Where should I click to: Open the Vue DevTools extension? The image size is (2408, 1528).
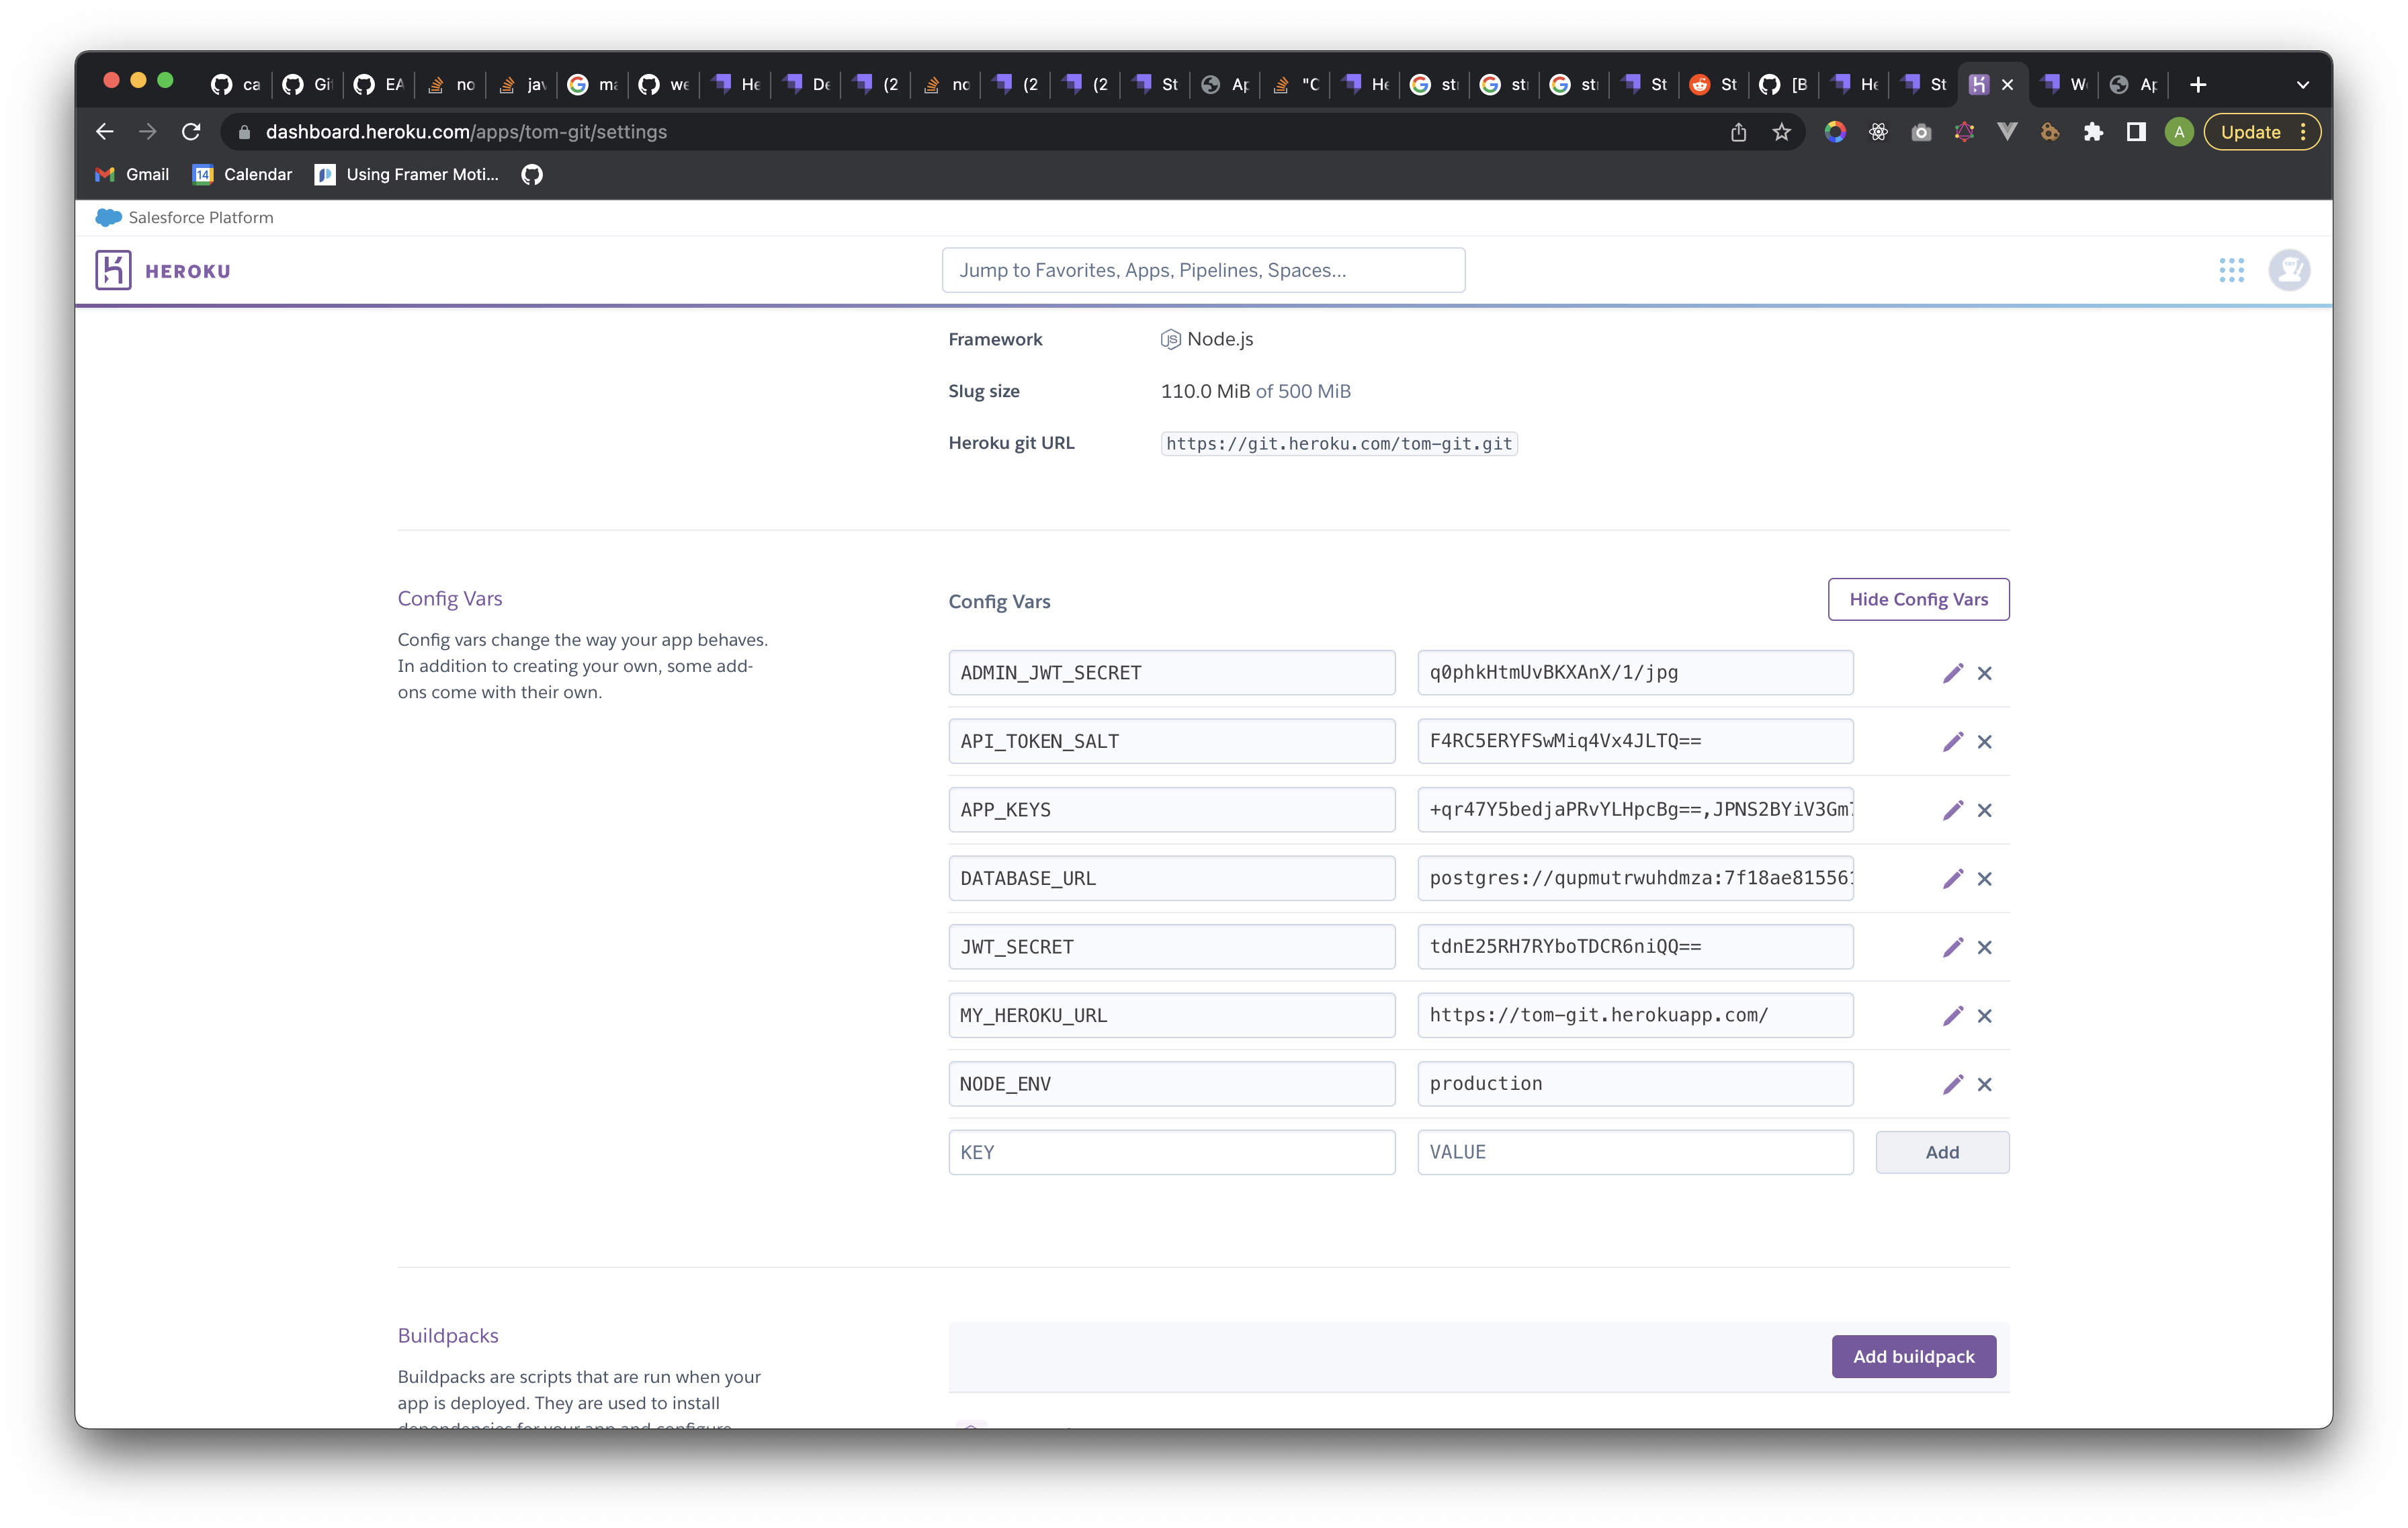point(2007,131)
